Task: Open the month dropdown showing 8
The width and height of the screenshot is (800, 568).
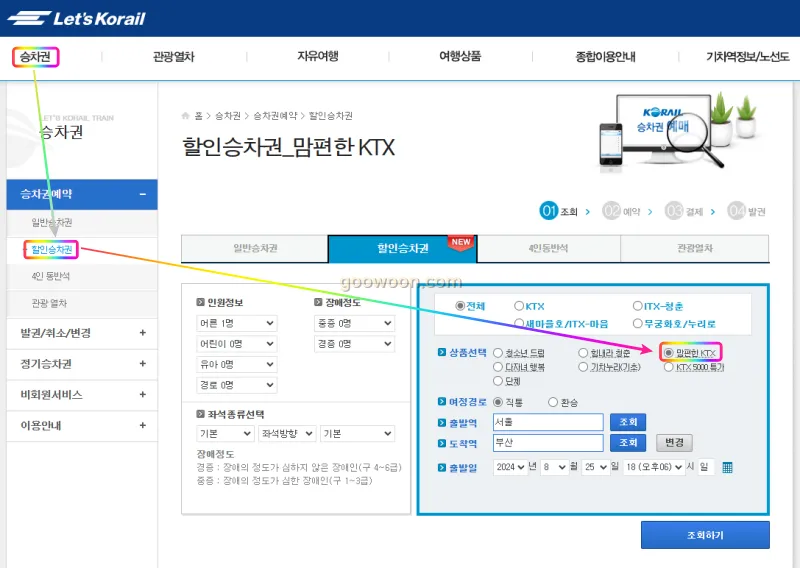Action: pyautogui.click(x=555, y=467)
